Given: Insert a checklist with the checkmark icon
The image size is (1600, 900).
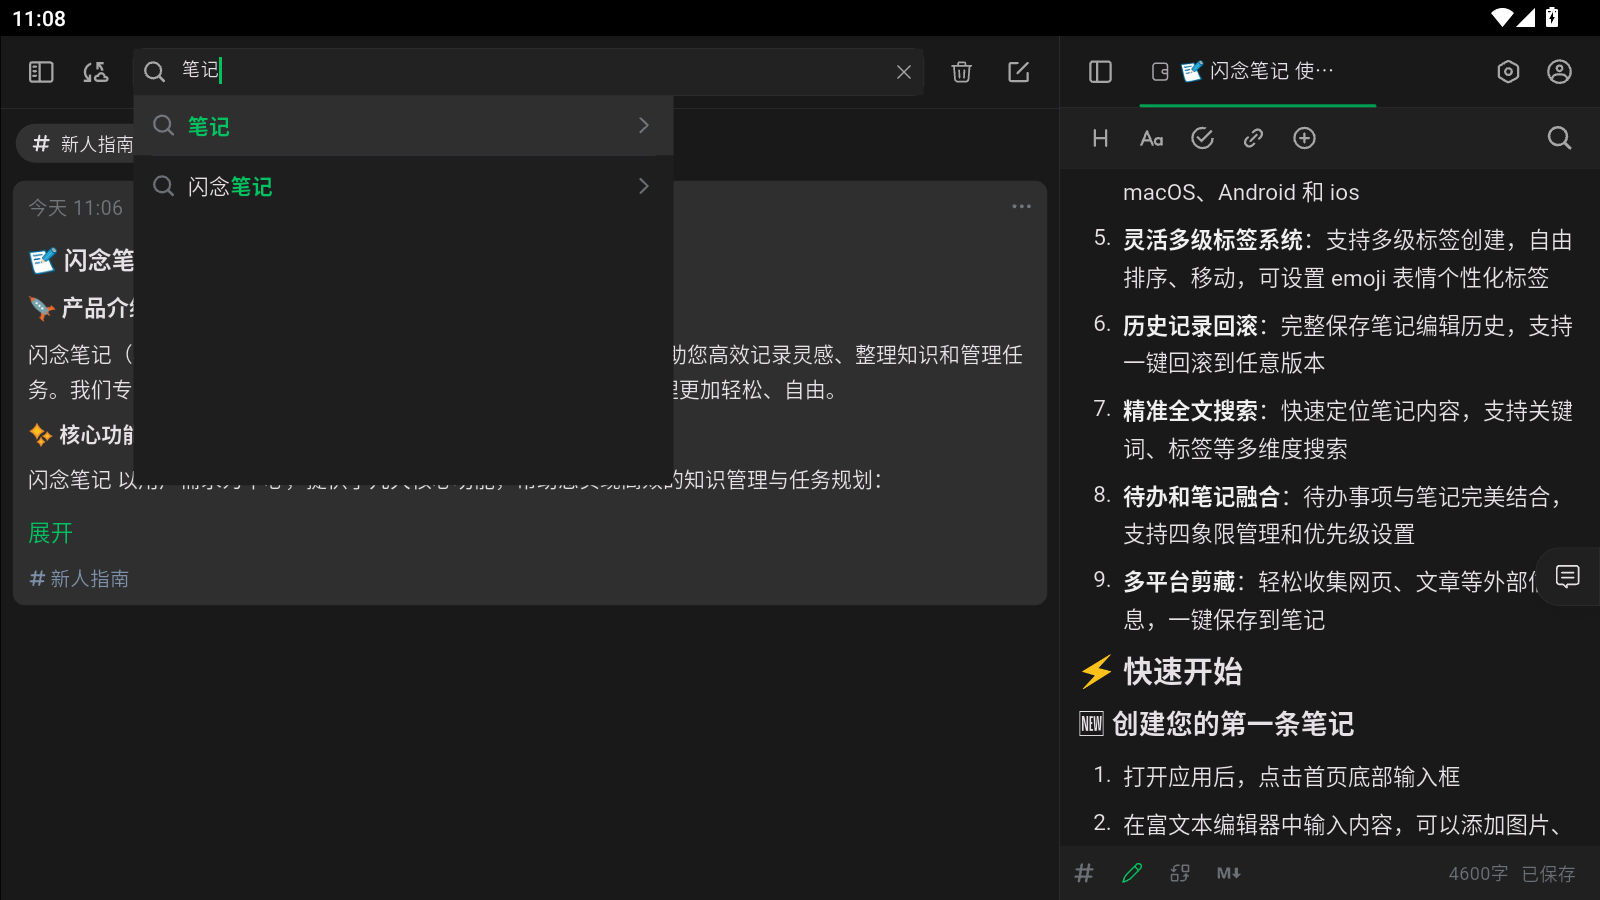Looking at the screenshot, I should point(1203,138).
